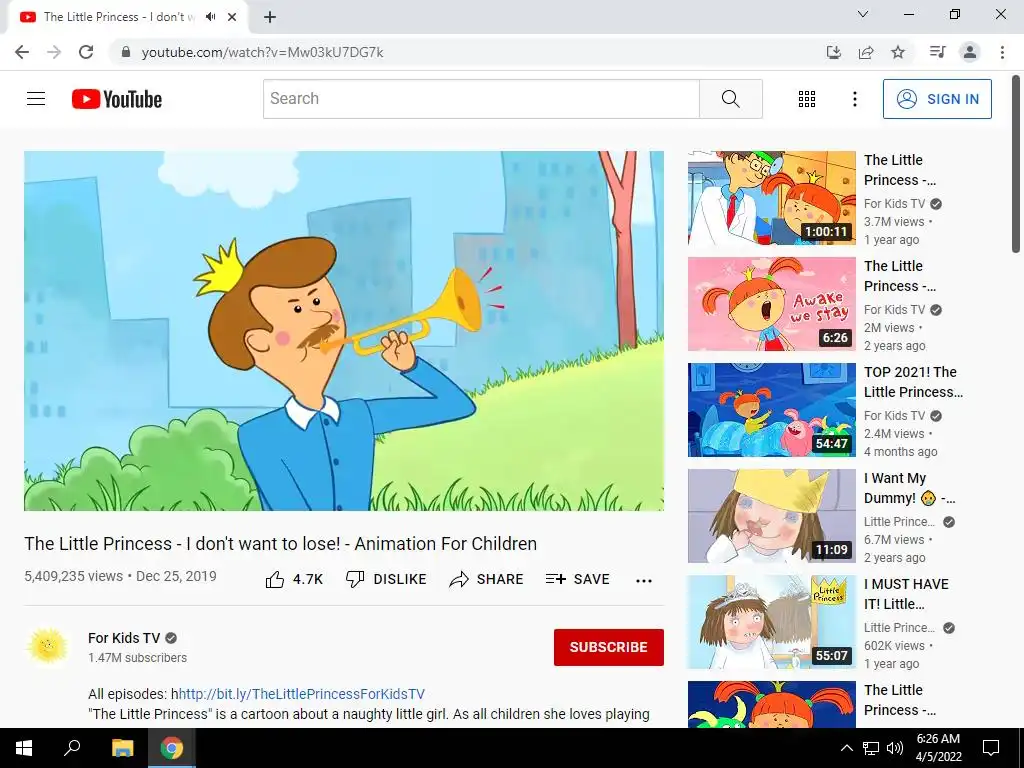The image size is (1024, 768).
Task: Open more actions ellipsis below video
Action: coord(643,581)
